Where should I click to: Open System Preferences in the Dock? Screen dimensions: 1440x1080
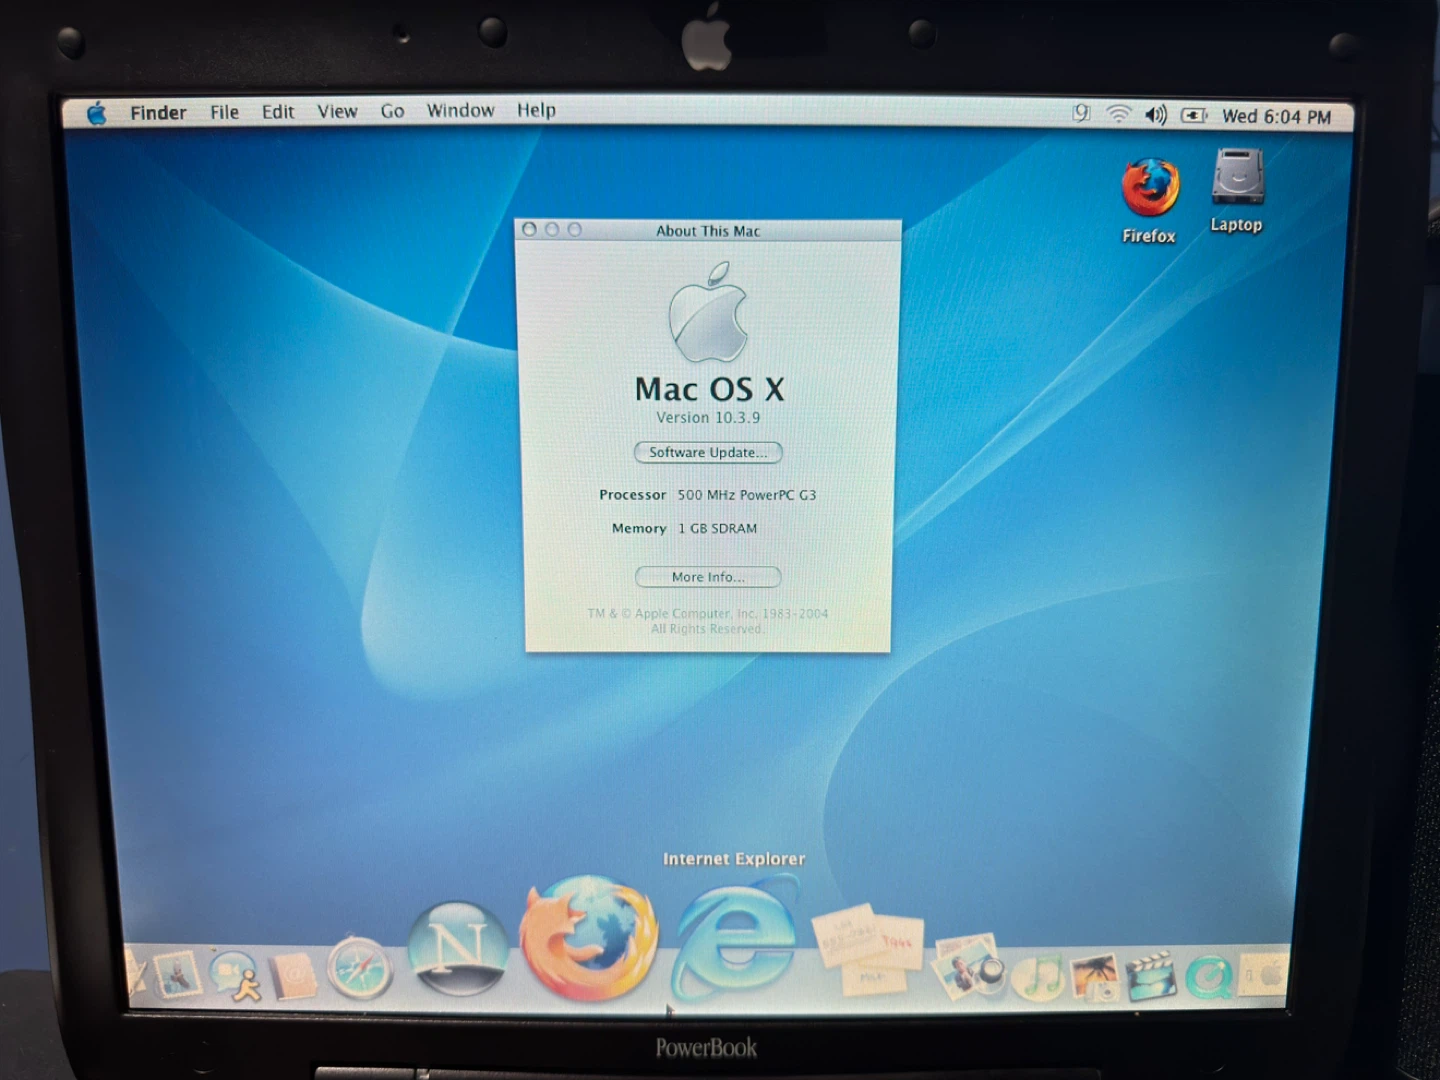point(1264,974)
